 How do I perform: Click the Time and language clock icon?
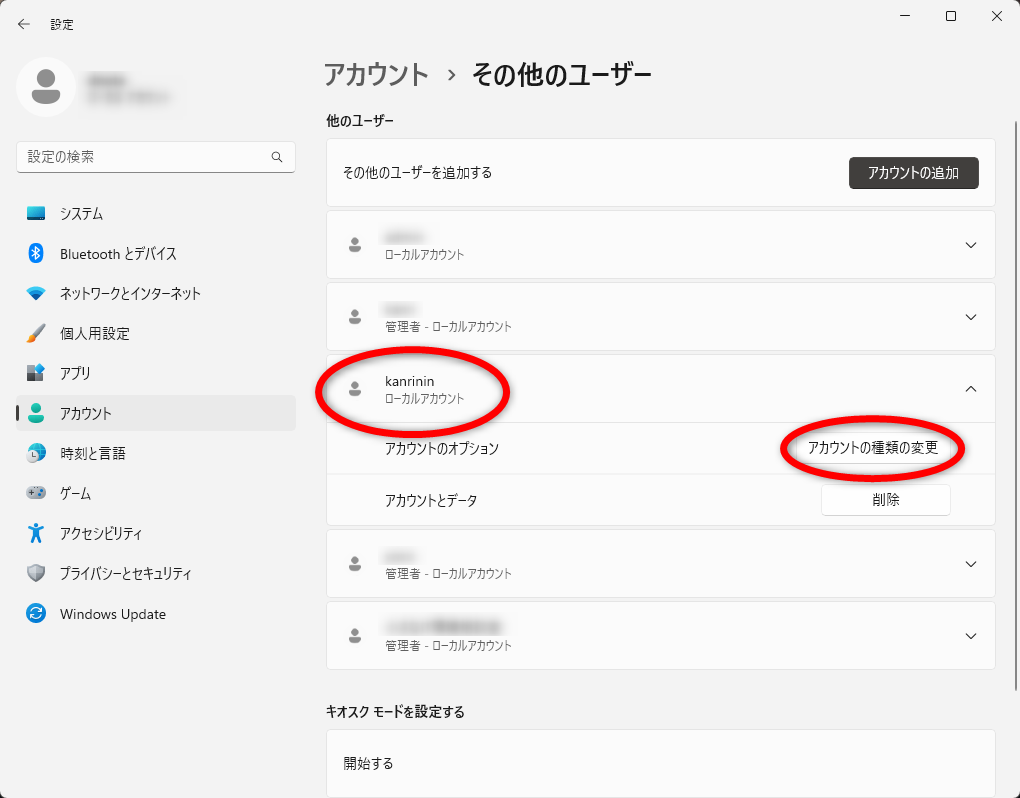[x=36, y=453]
